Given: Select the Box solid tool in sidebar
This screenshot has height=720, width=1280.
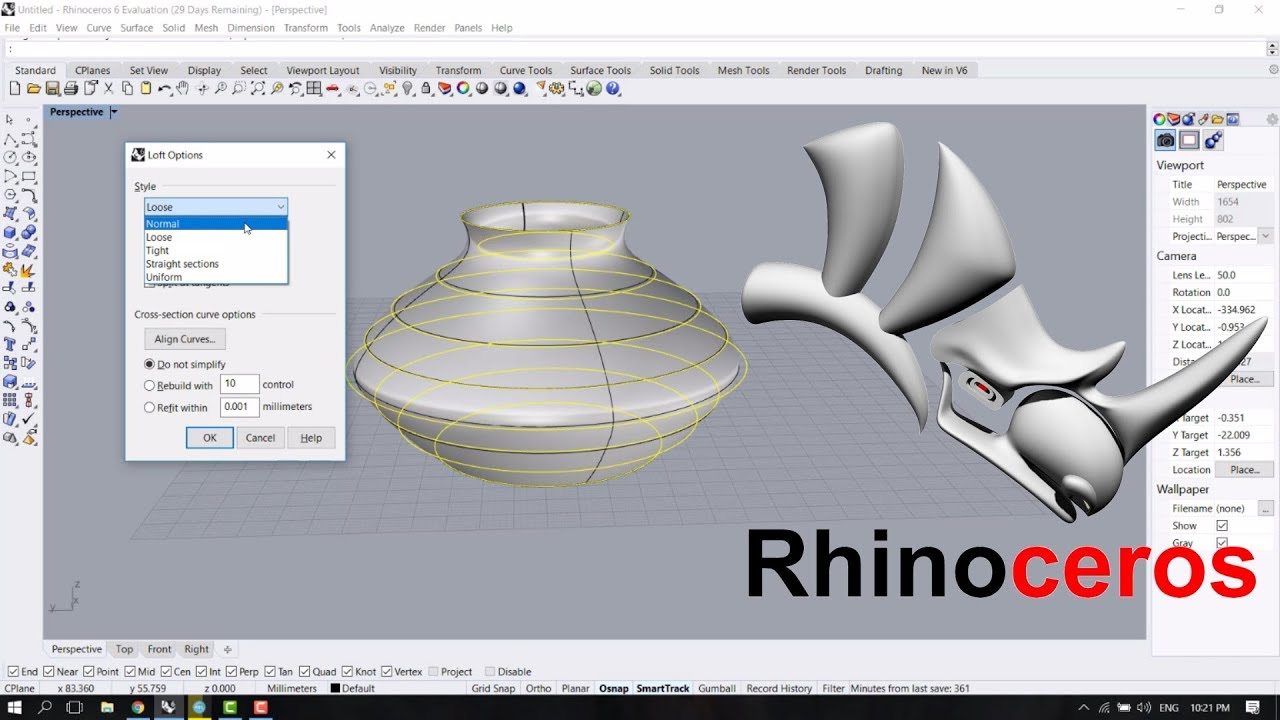Looking at the screenshot, I should [x=10, y=232].
